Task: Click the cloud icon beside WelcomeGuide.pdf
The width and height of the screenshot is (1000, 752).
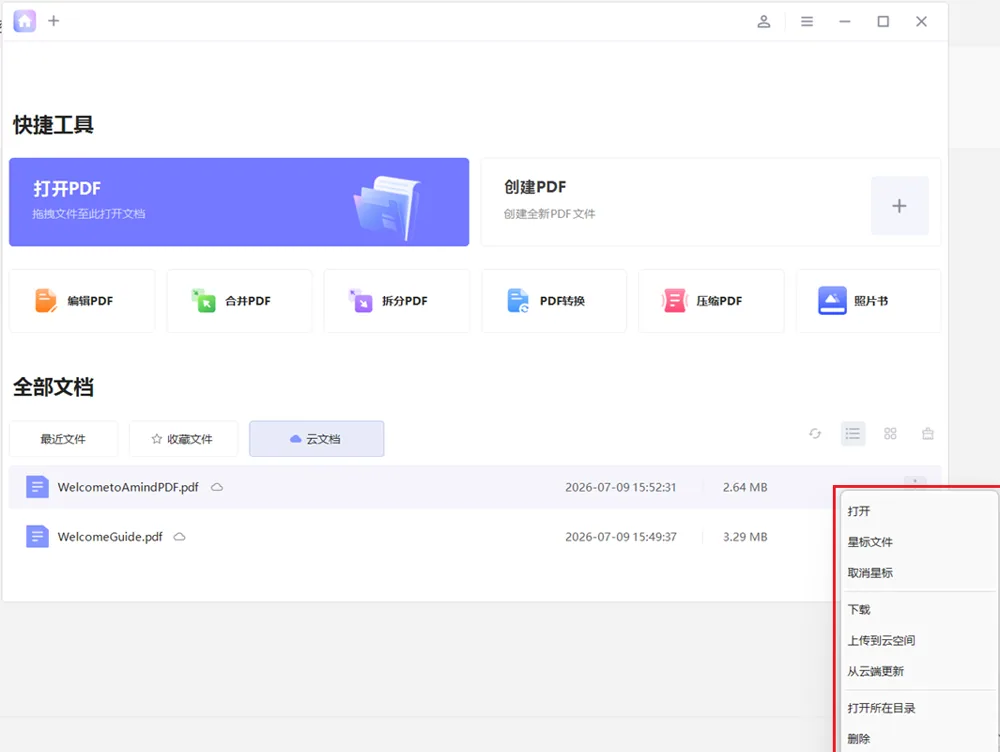Action: 180,537
